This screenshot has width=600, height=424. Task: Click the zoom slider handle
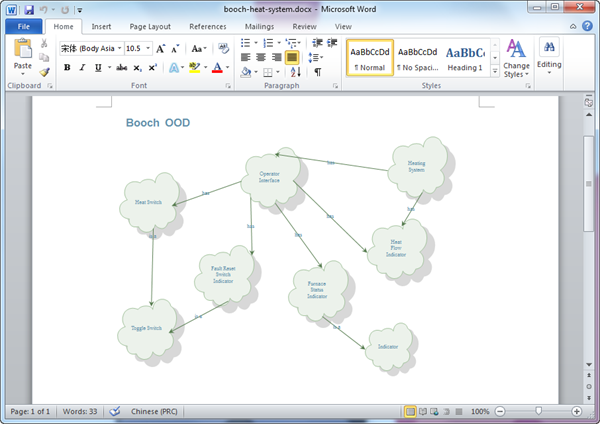[x=538, y=411]
